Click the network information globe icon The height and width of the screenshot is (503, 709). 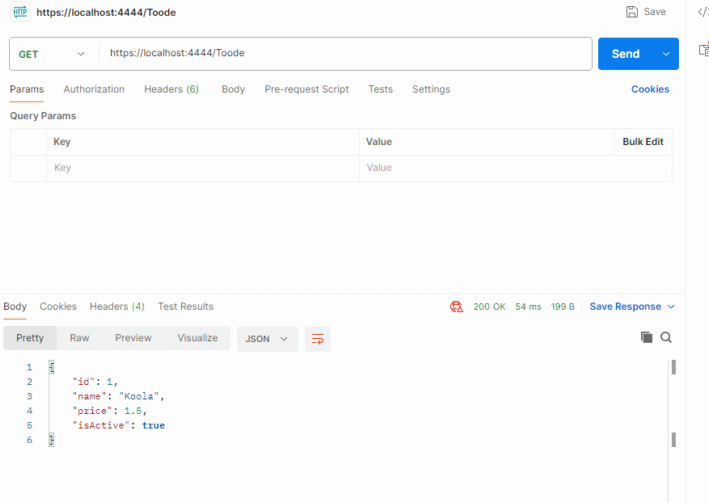457,307
